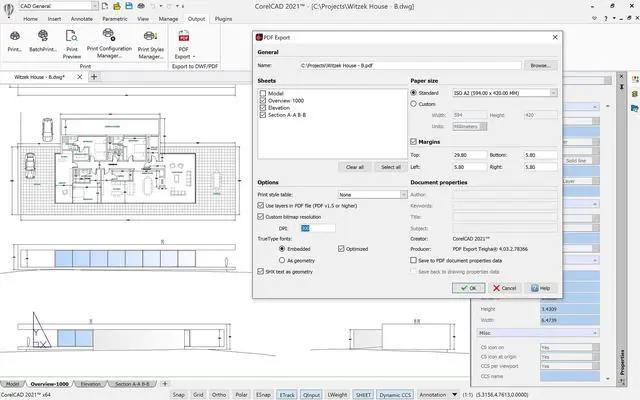The width and height of the screenshot is (640, 400).
Task: Open the Insert ribbon tab
Action: tap(54, 19)
